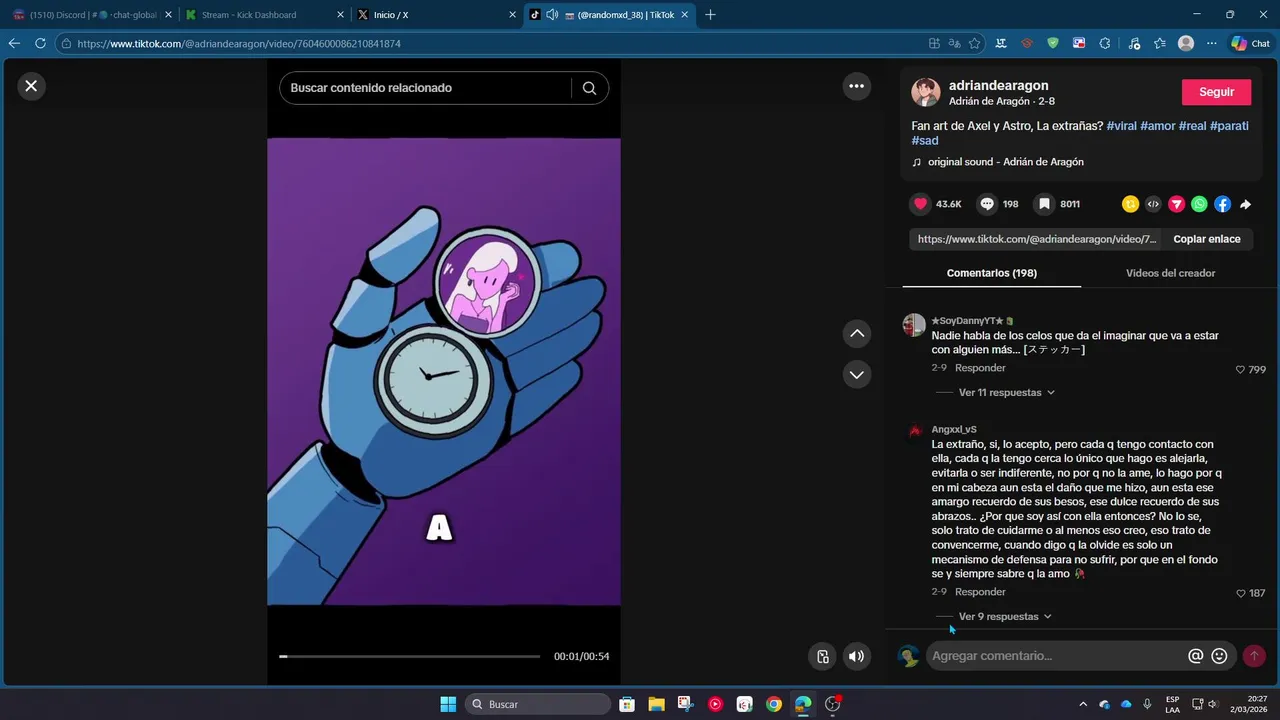Open the Windows Start menu
Image resolution: width=1280 pixels, height=720 pixels.
pos(448,704)
